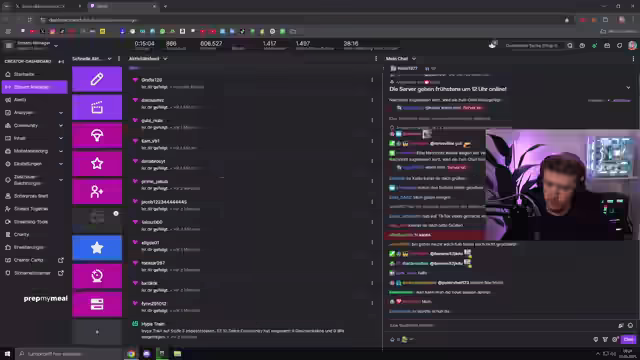Open the emote picker in the chat input

[x=630, y=325]
